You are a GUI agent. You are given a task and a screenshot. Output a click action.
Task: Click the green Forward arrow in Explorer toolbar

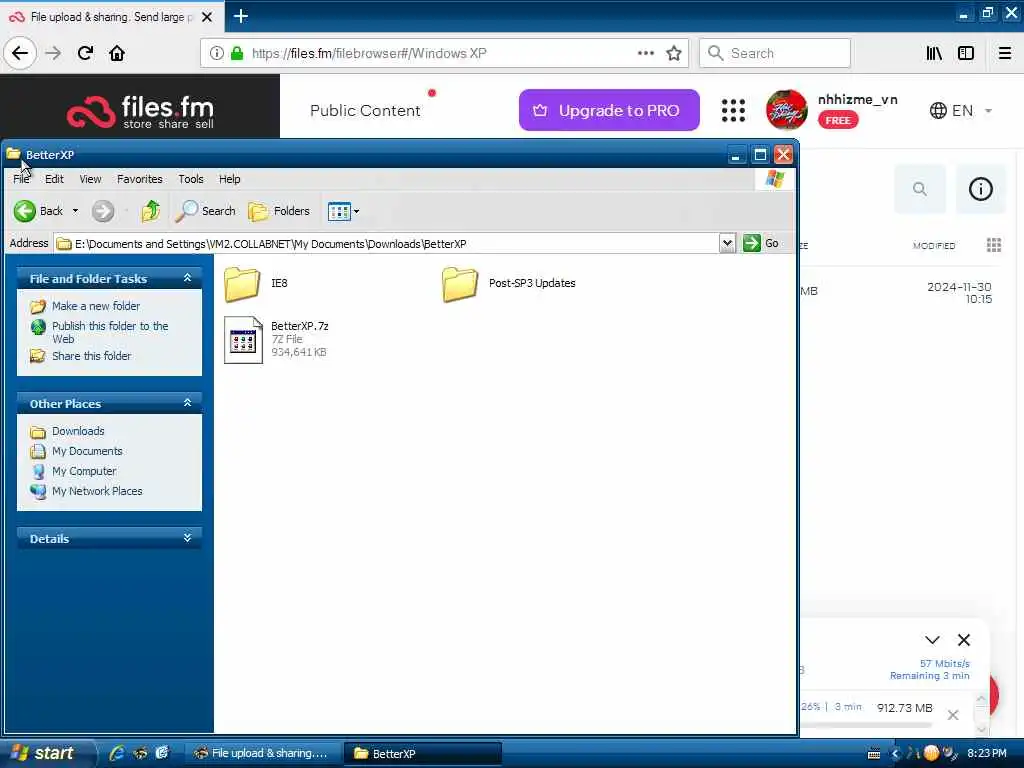(x=103, y=211)
